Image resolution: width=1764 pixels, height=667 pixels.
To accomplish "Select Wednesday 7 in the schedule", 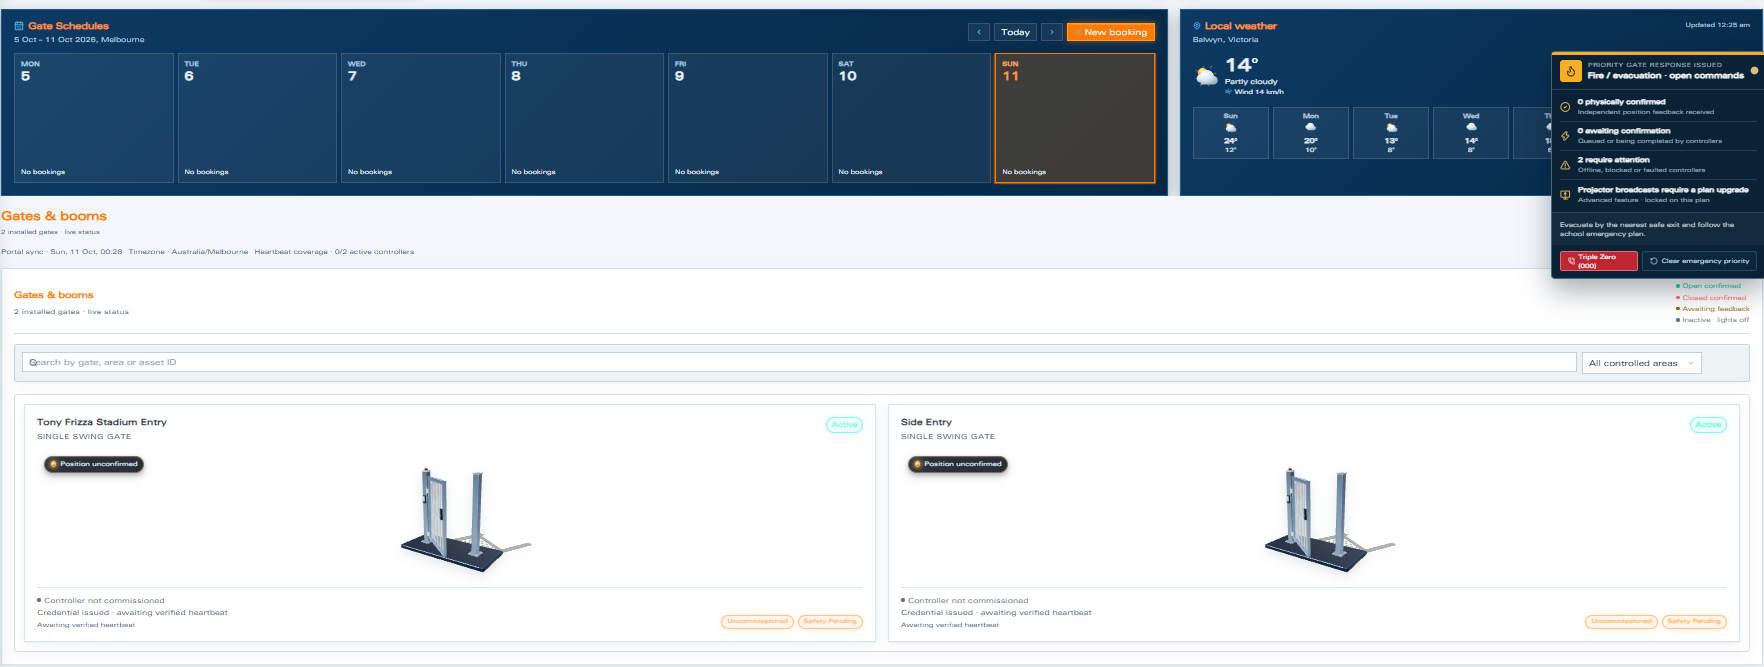I will pos(421,118).
